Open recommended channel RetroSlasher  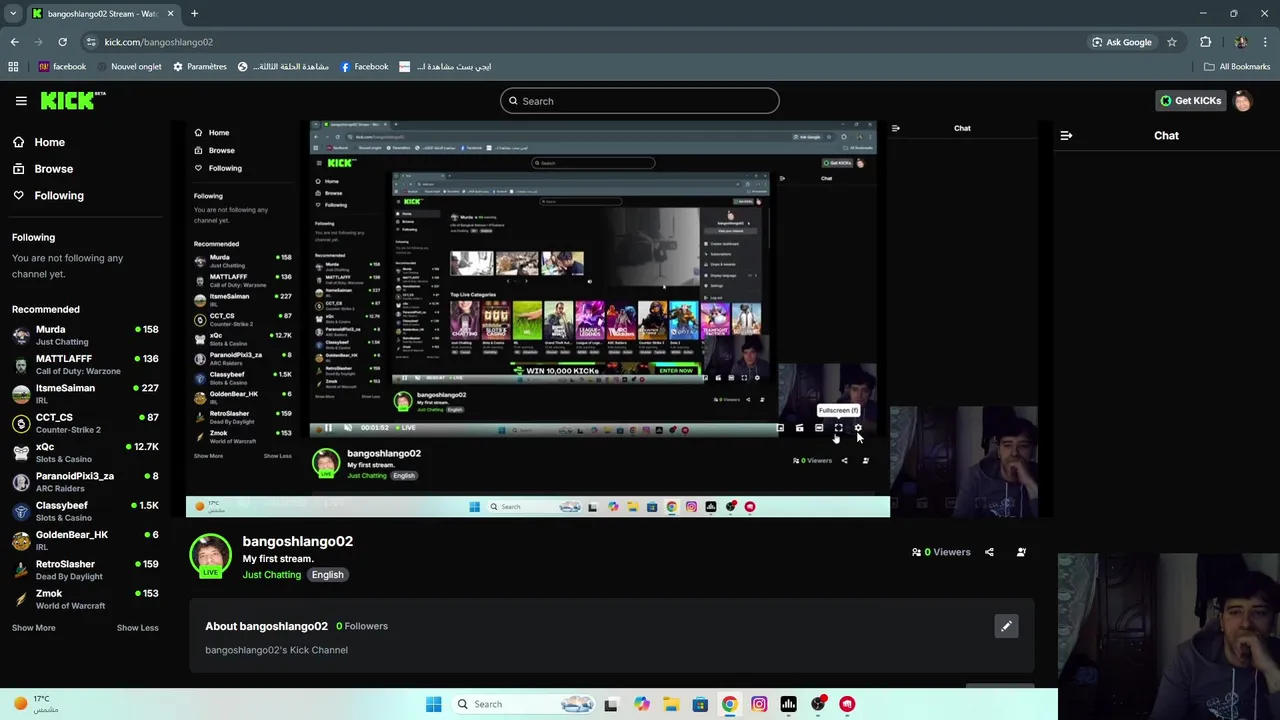[x=85, y=570]
